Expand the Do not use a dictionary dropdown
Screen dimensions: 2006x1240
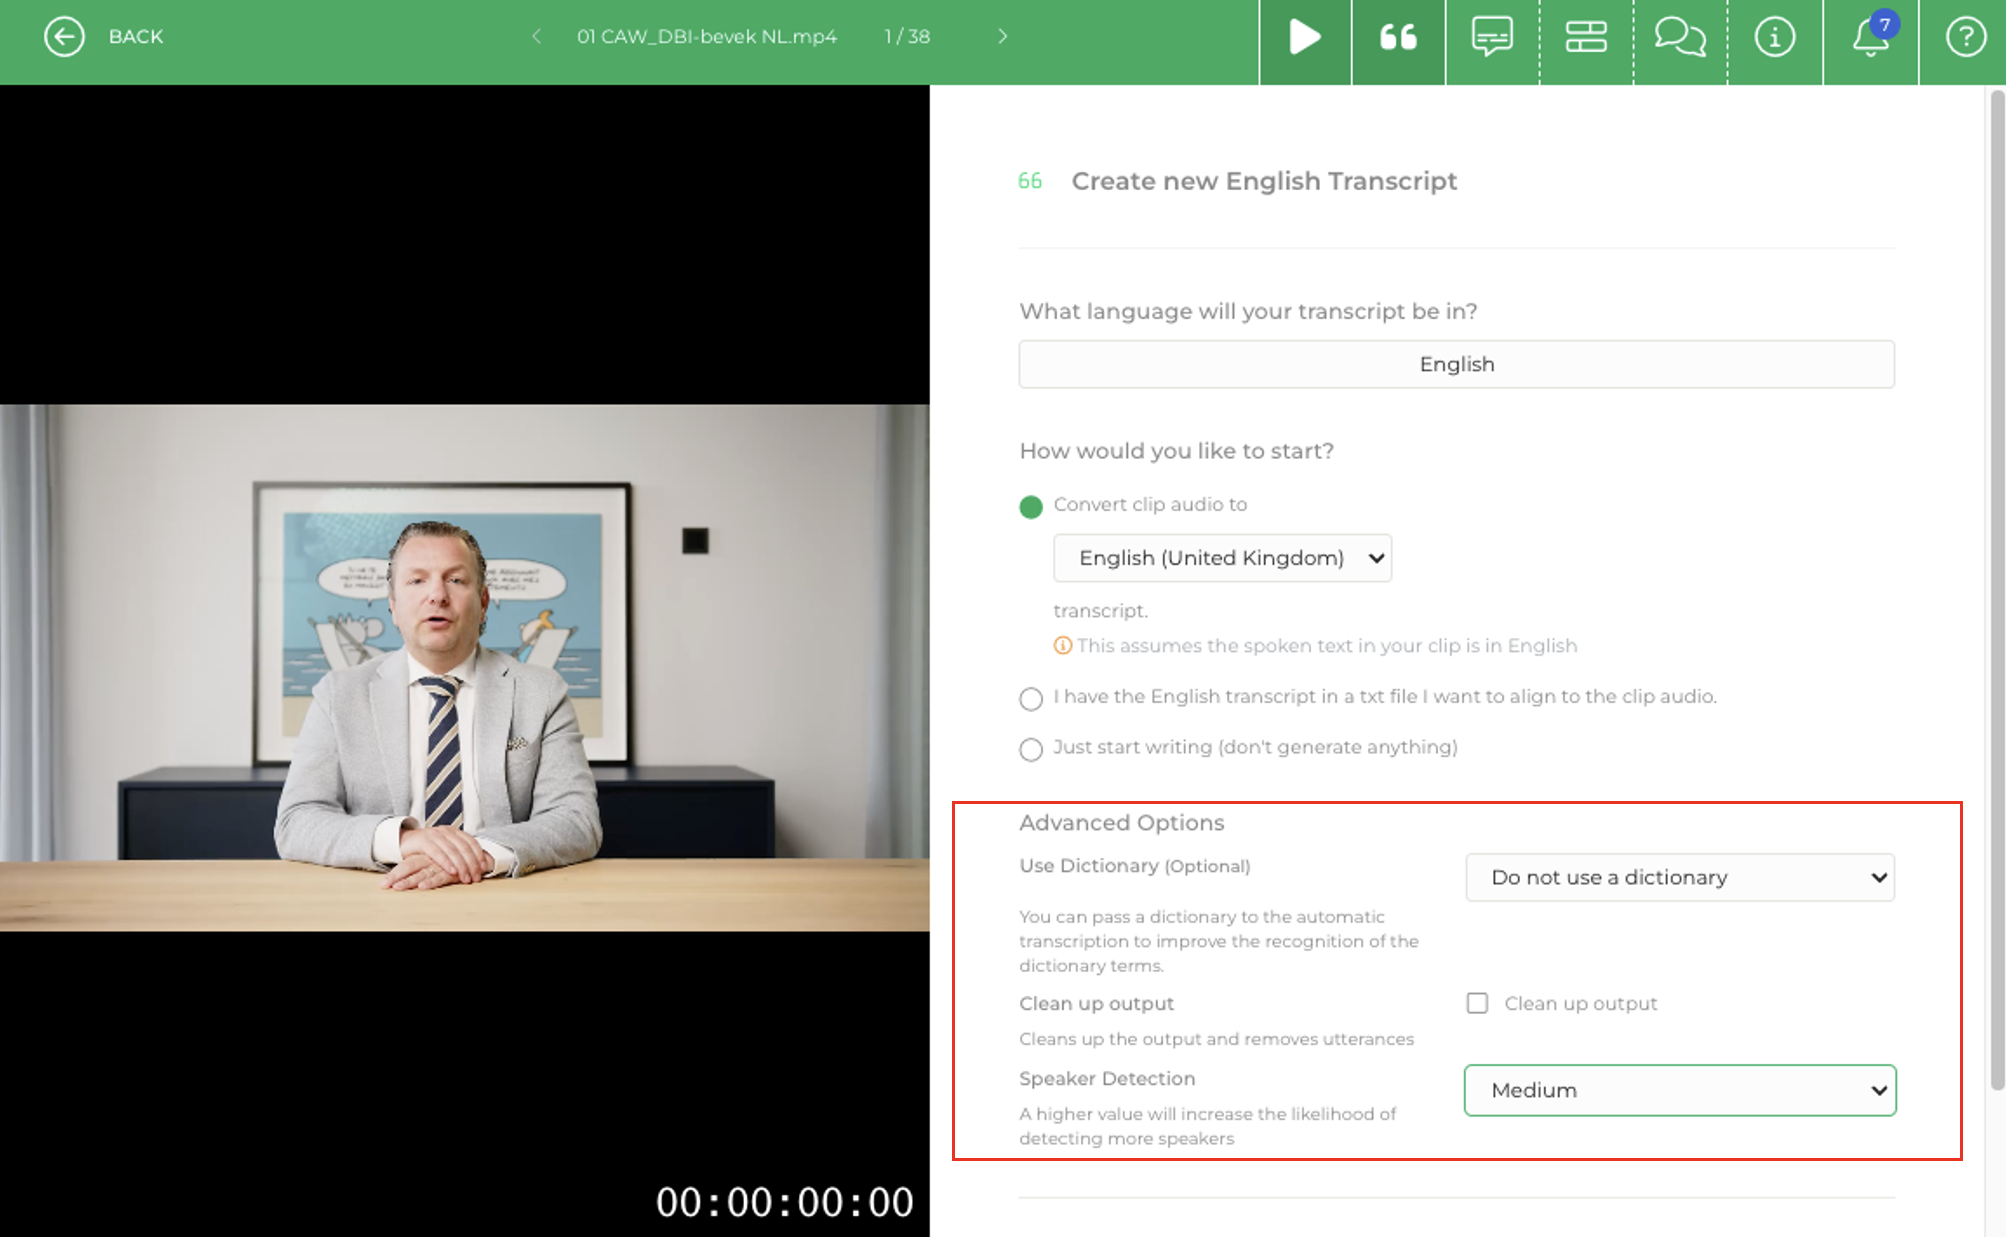click(x=1679, y=877)
